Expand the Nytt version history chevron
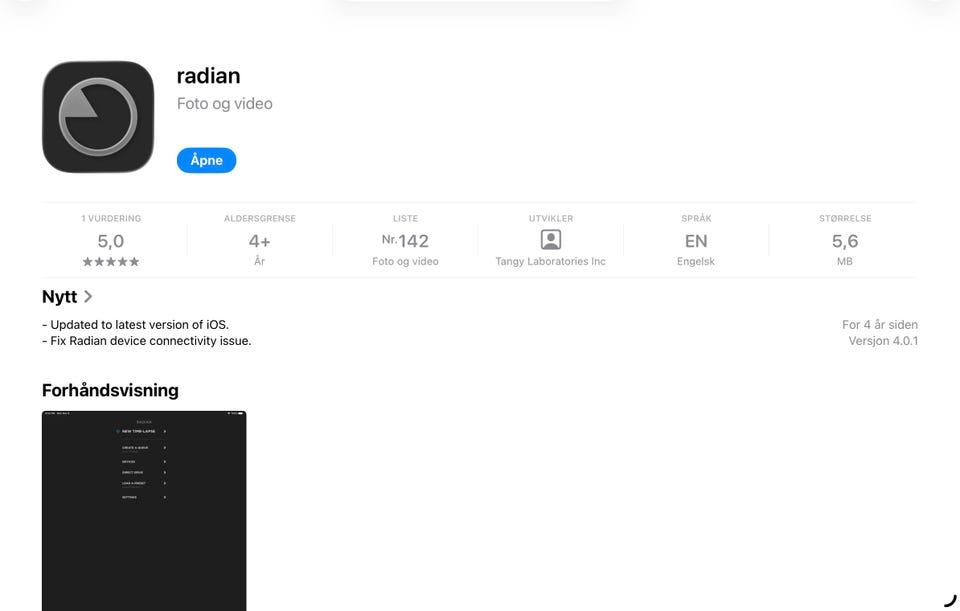This screenshot has height=611, width=960. [x=88, y=296]
